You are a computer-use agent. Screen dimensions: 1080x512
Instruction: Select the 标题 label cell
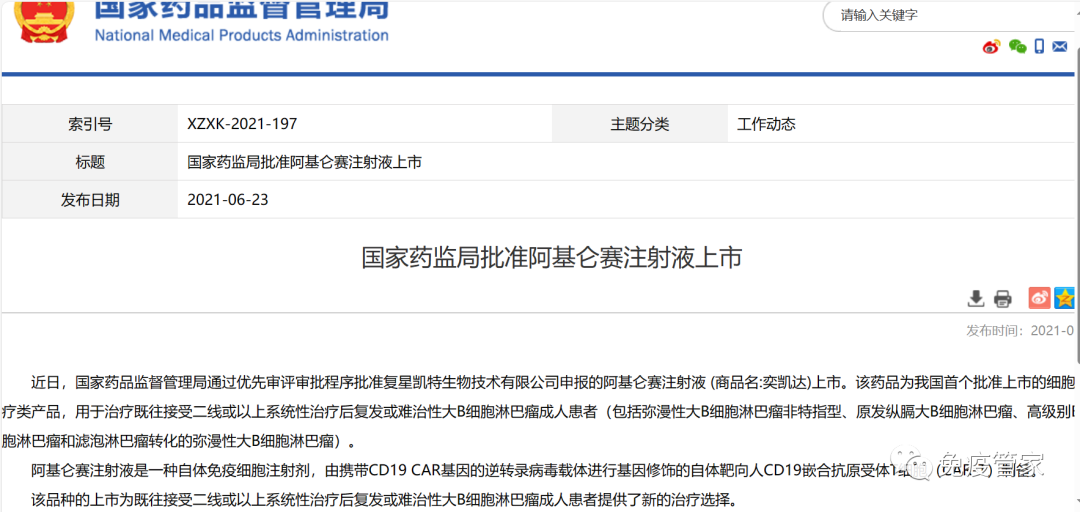pos(90,162)
